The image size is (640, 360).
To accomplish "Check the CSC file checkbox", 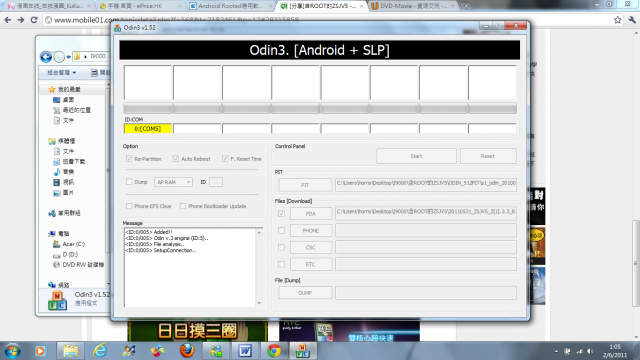I will [x=281, y=247].
